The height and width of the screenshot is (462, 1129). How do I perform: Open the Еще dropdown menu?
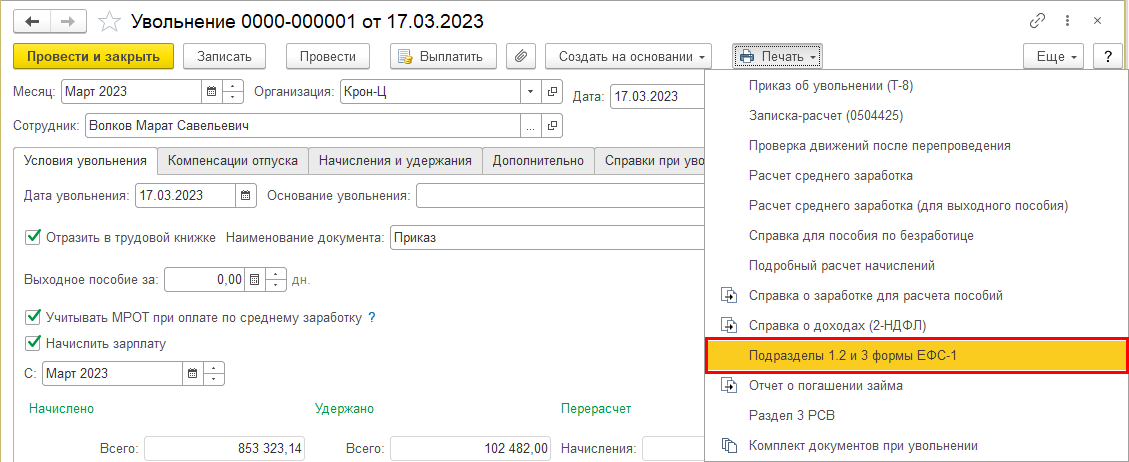1053,56
